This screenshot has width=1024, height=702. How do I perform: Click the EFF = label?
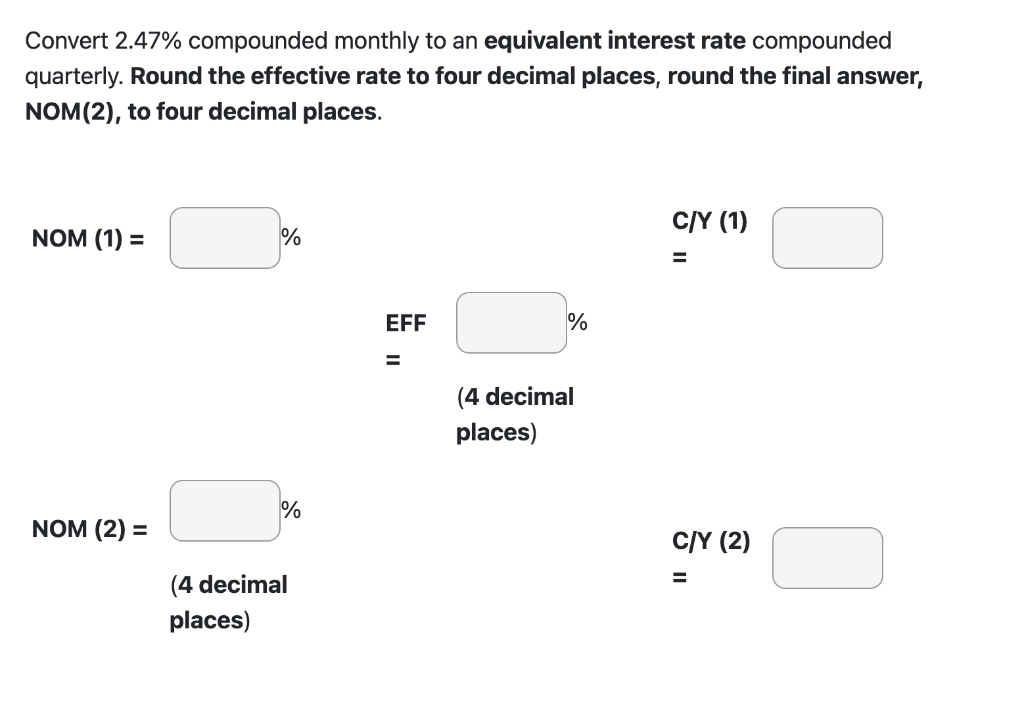click(x=405, y=340)
